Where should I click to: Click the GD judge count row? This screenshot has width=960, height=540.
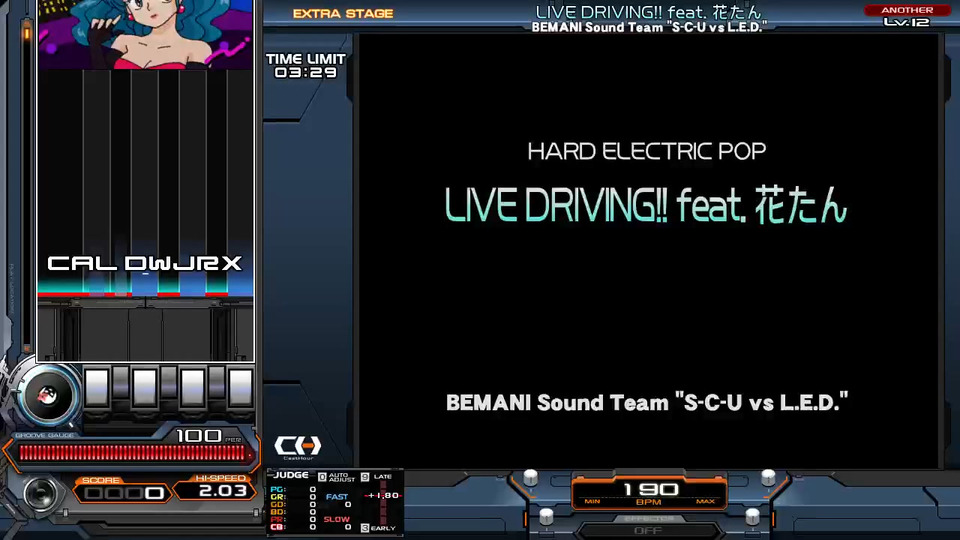click(293, 504)
